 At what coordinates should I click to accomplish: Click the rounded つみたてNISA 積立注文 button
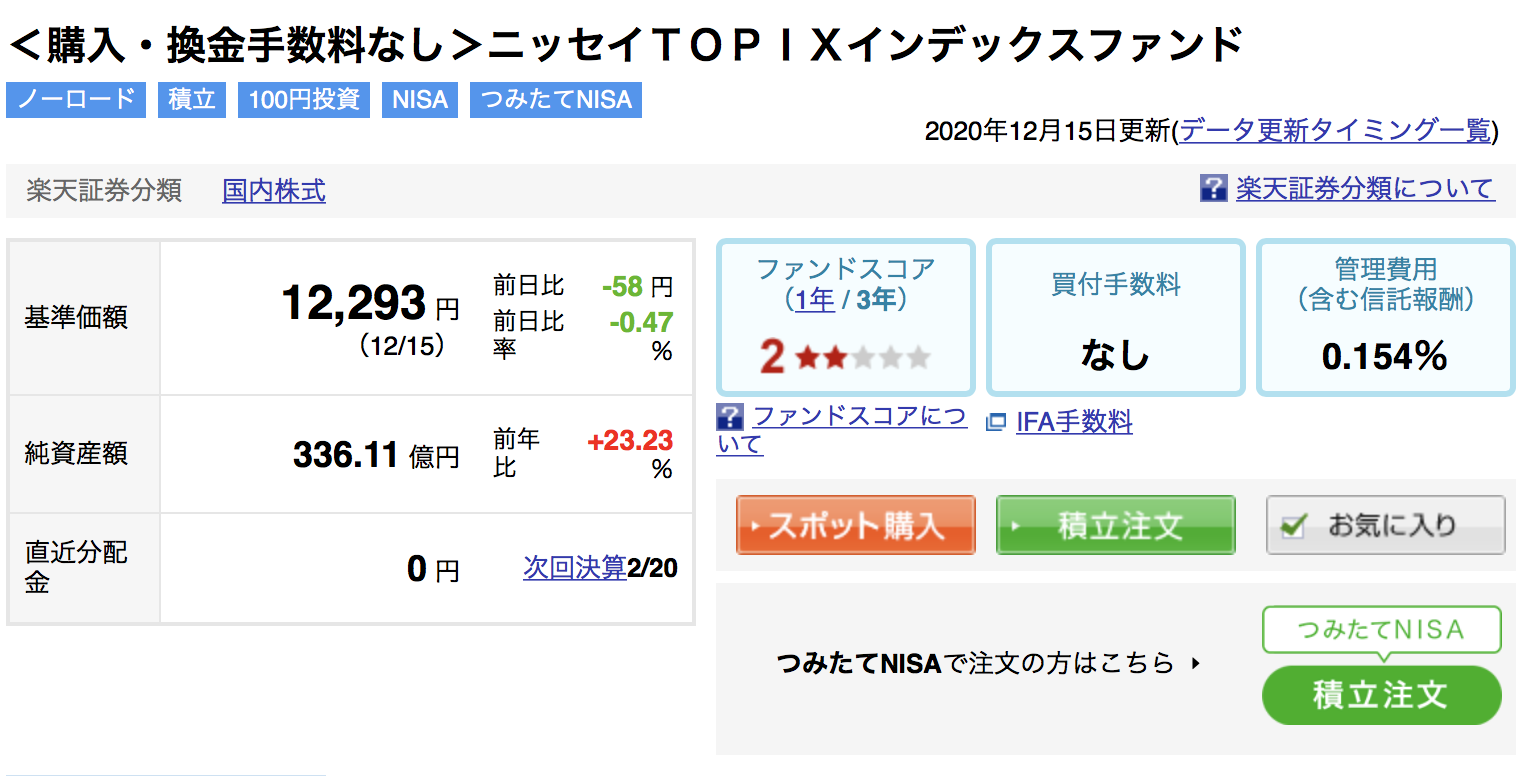click(x=1382, y=695)
